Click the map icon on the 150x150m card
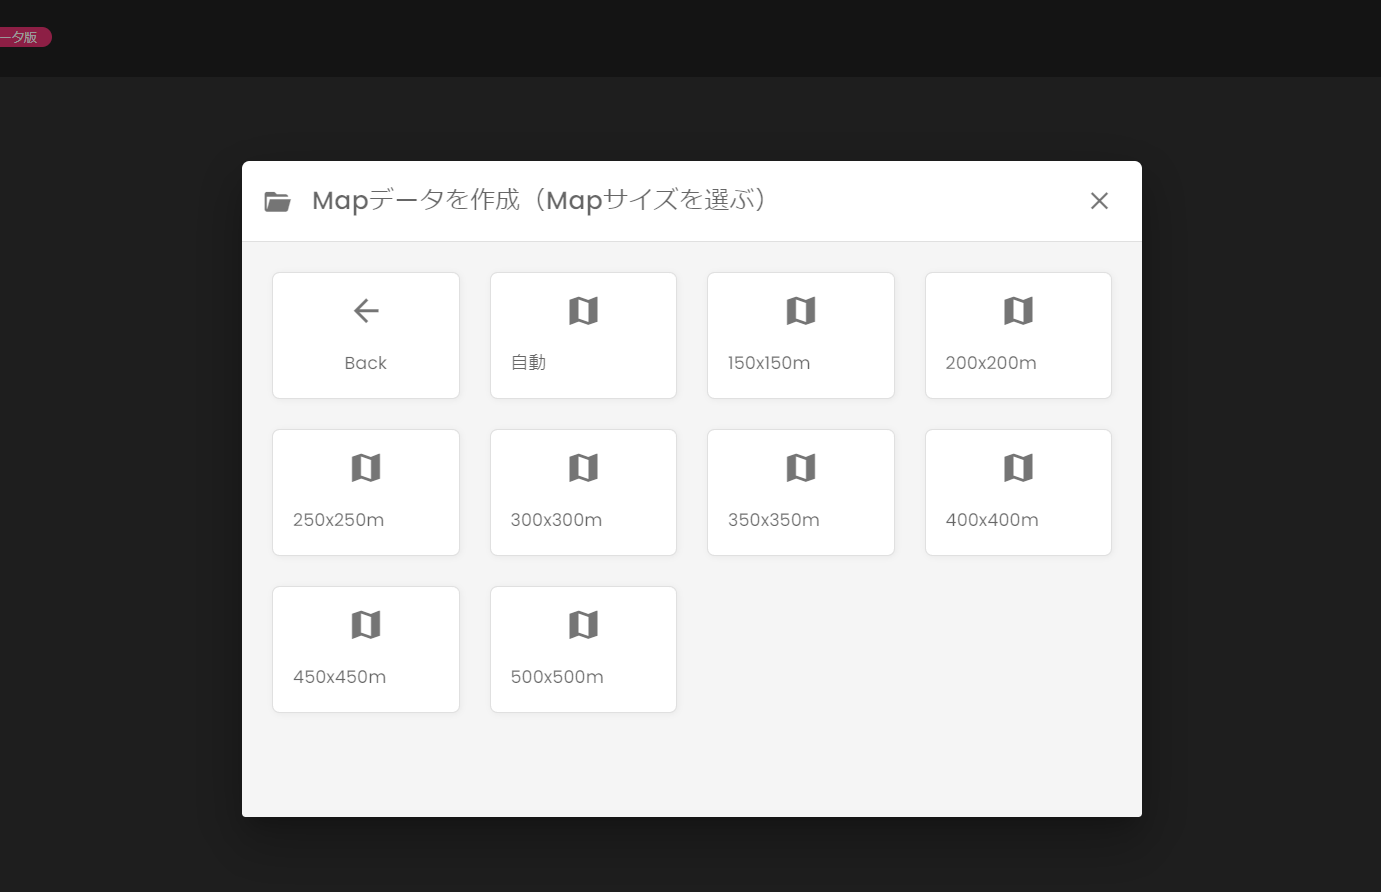The image size is (1381, 892). 800,310
